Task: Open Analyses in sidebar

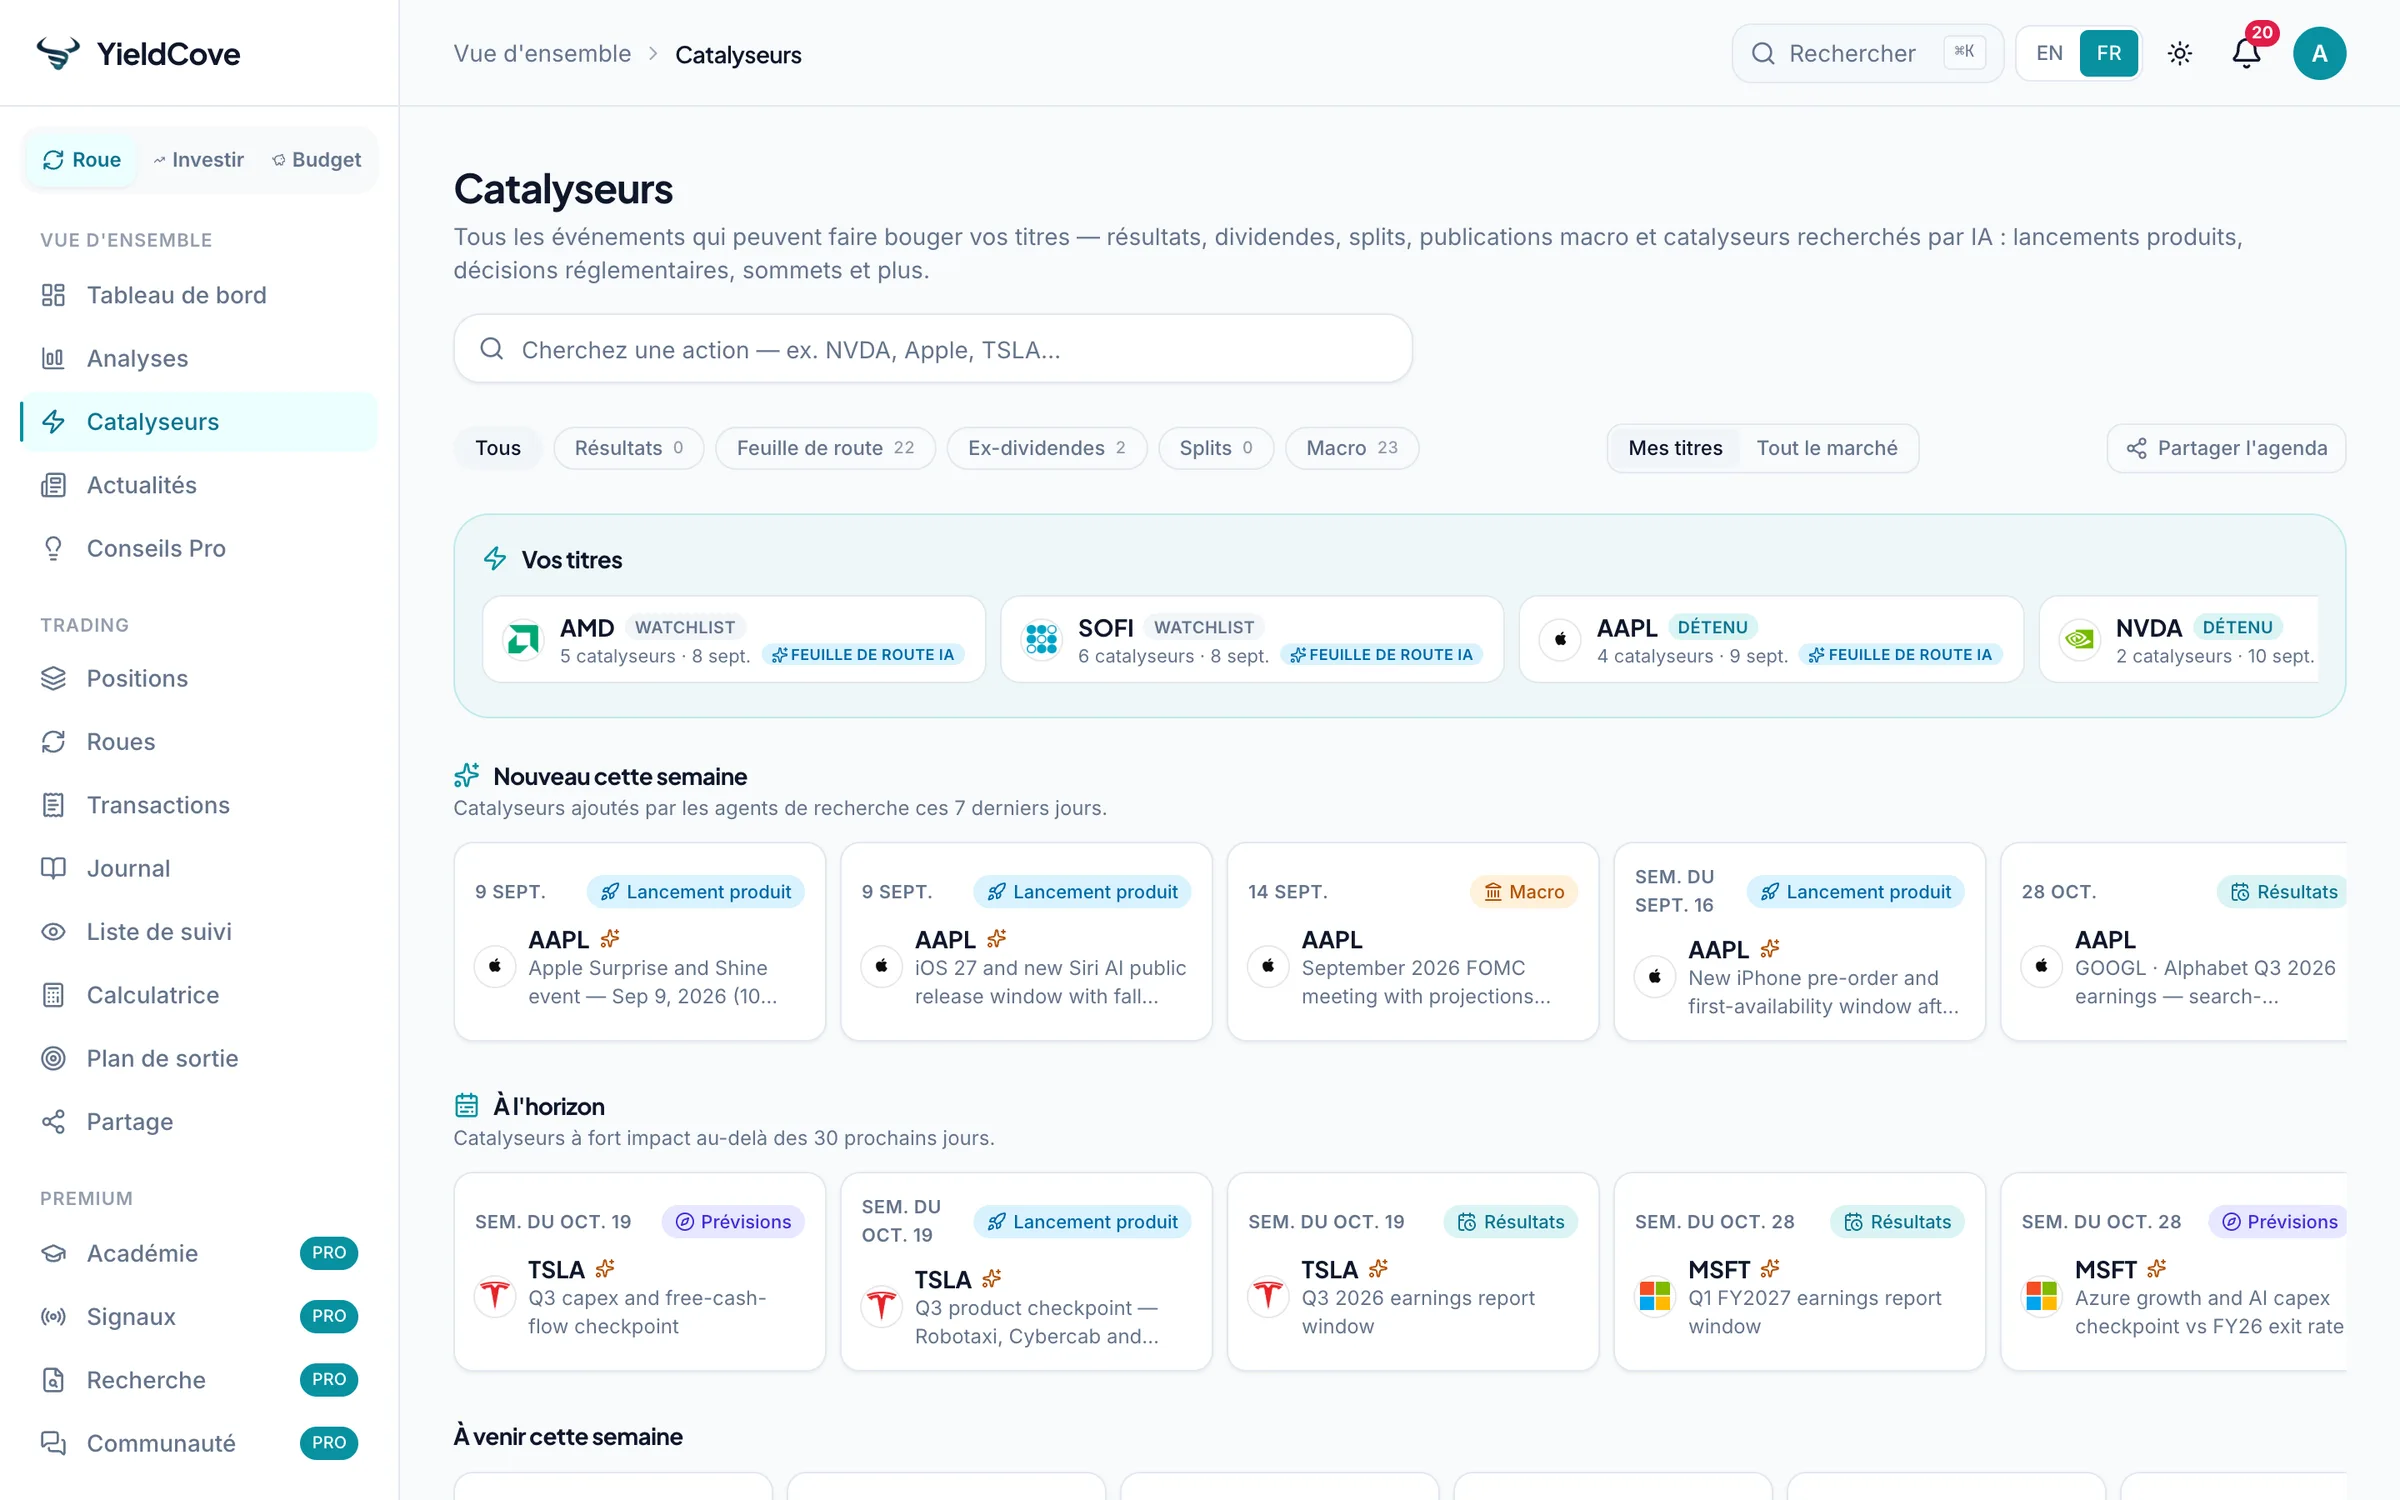Action: tap(199, 358)
